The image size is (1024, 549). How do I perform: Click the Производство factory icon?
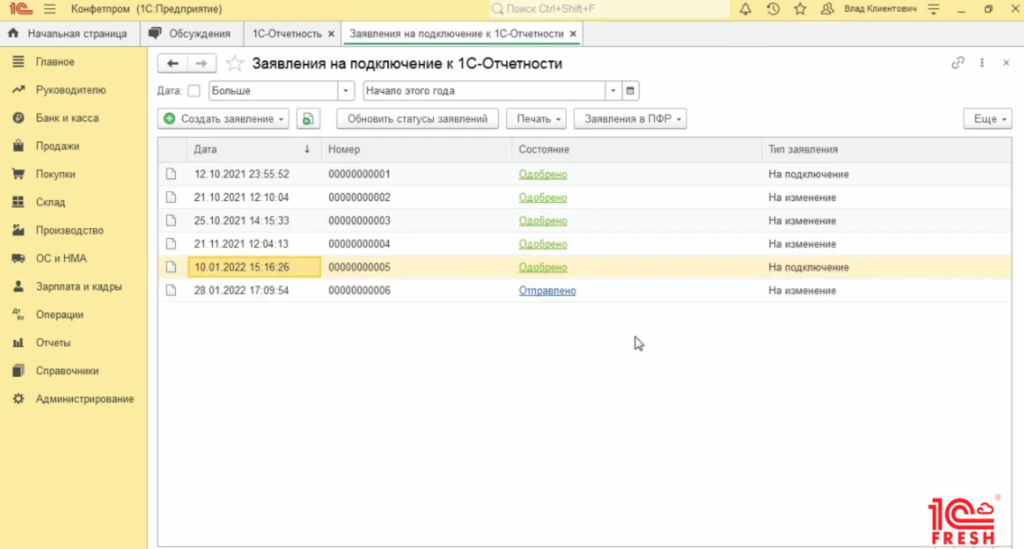18,230
